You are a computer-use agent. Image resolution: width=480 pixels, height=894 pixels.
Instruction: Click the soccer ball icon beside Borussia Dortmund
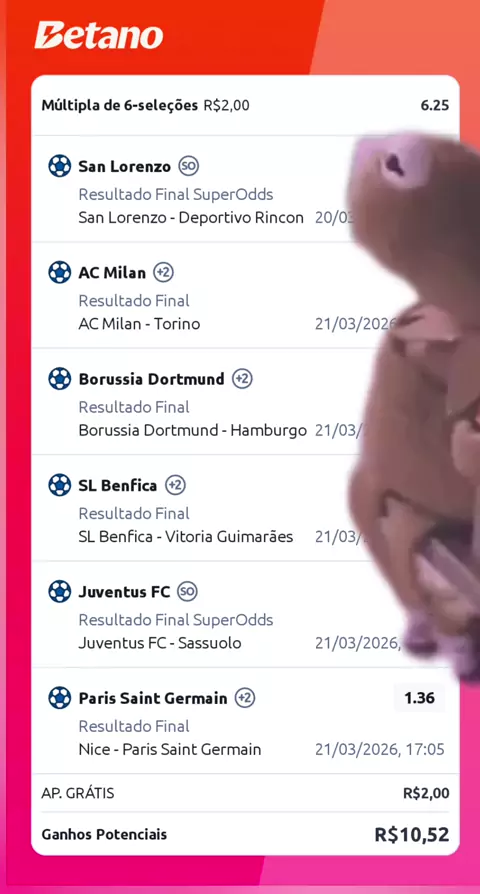59,379
